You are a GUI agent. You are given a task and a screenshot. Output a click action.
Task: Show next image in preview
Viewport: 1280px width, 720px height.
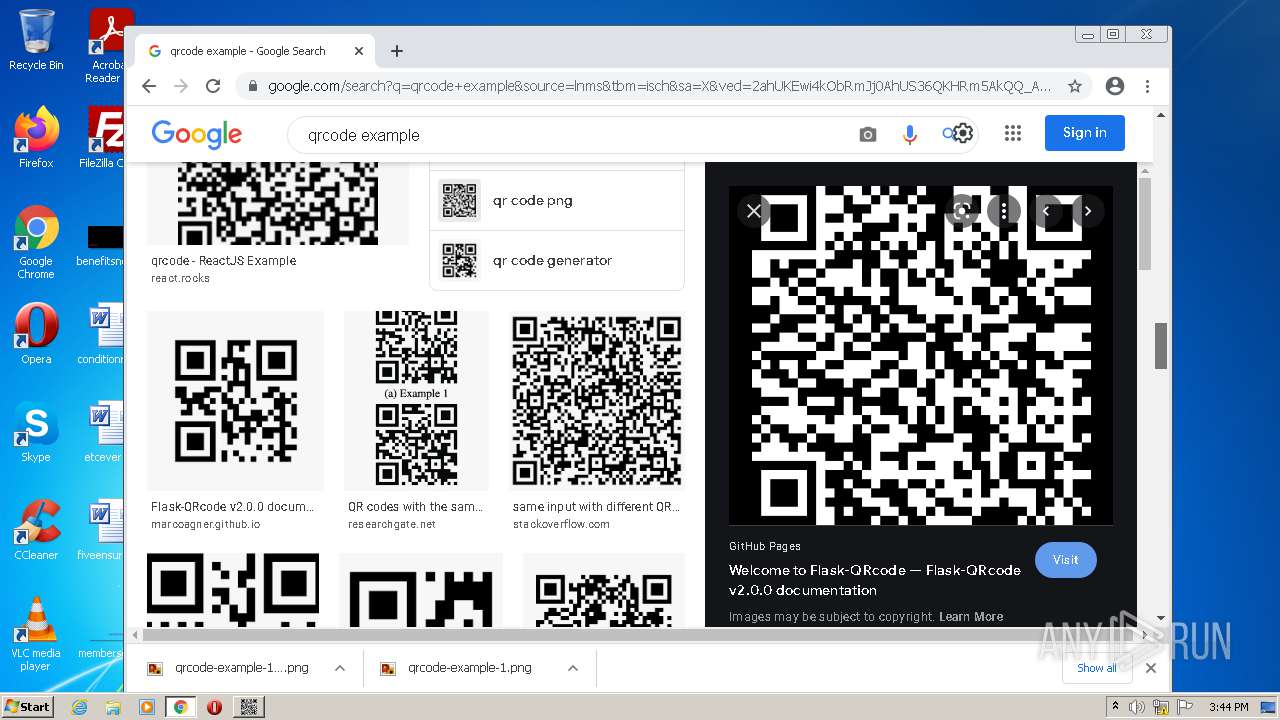pyautogui.click(x=1088, y=211)
